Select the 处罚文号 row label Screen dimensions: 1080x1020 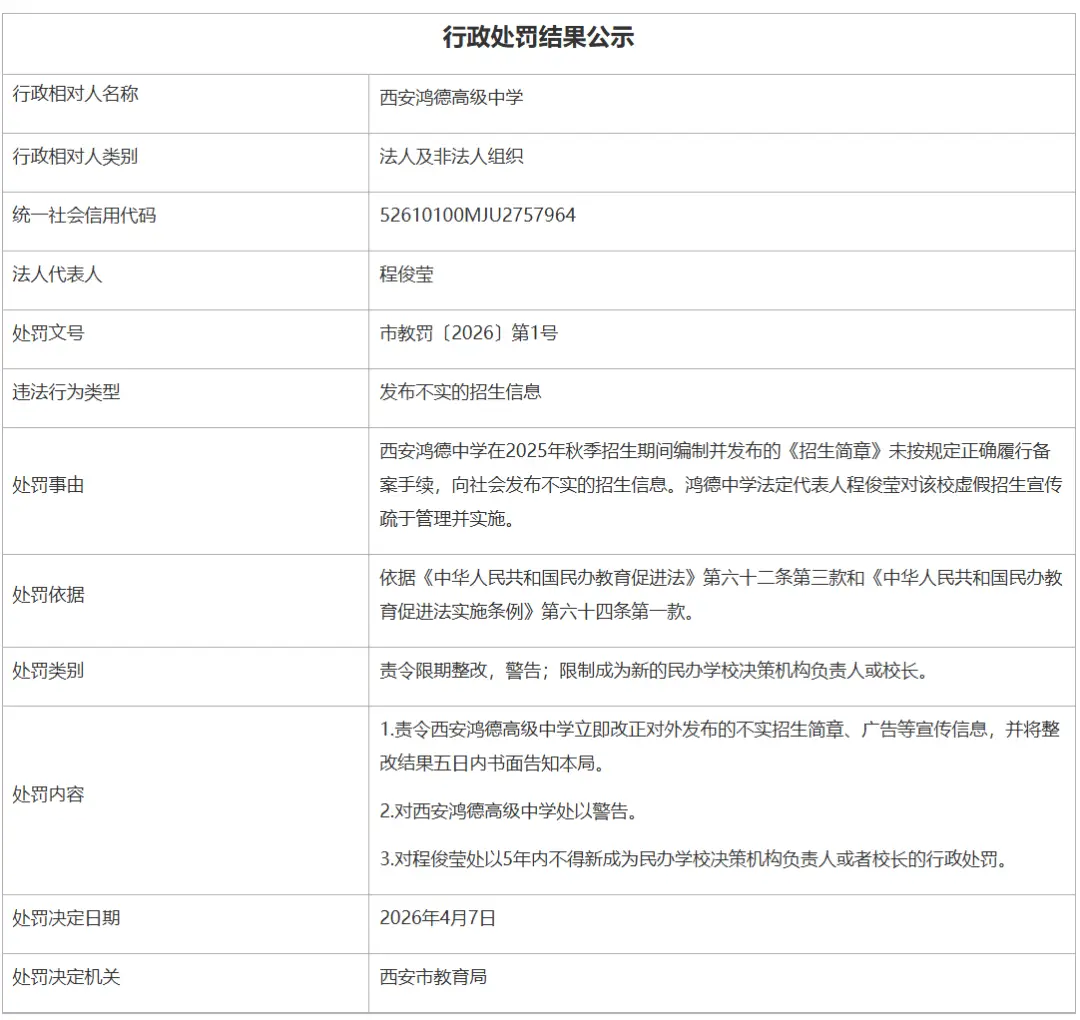pyautogui.click(x=48, y=333)
